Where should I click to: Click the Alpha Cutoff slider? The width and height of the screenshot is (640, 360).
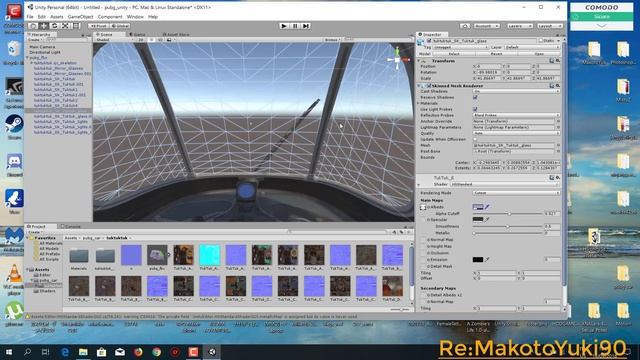508,213
